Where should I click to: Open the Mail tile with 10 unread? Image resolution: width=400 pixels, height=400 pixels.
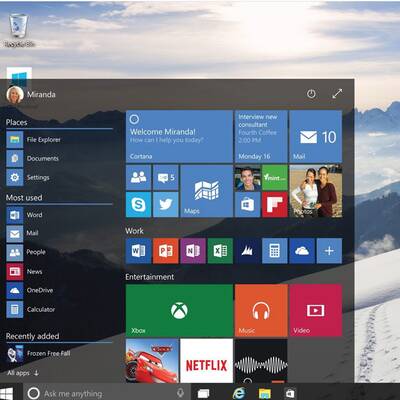316,137
